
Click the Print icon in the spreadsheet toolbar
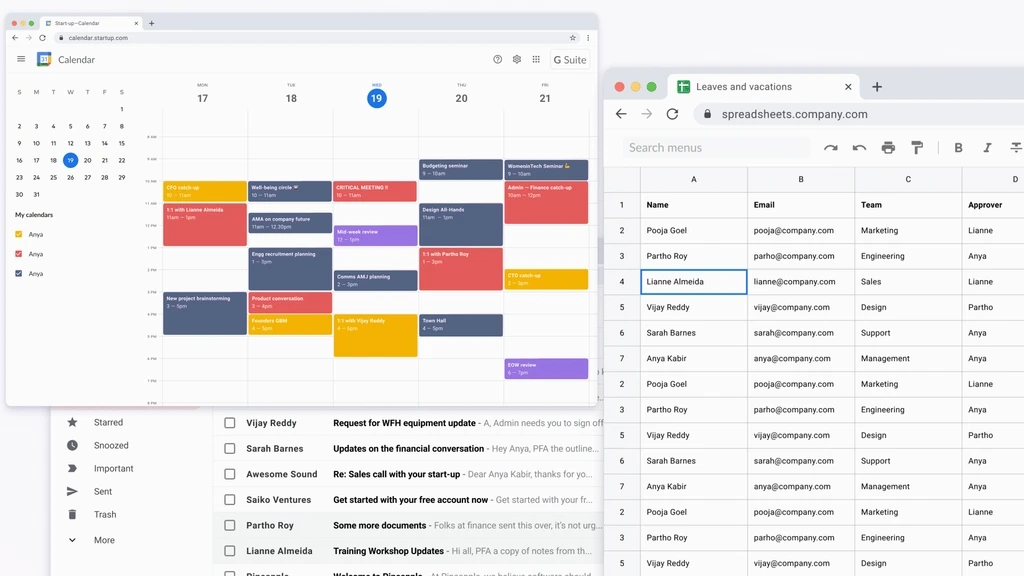tap(887, 147)
